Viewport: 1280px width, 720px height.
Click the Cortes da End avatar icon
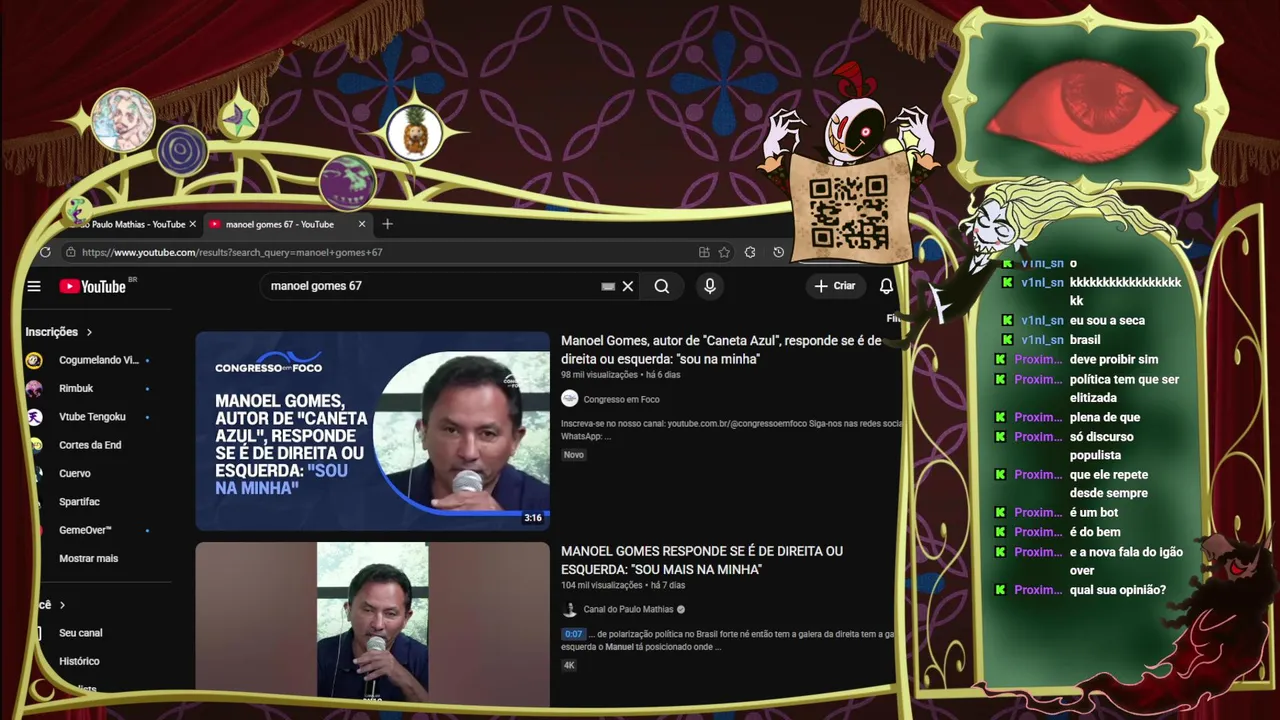click(36, 445)
